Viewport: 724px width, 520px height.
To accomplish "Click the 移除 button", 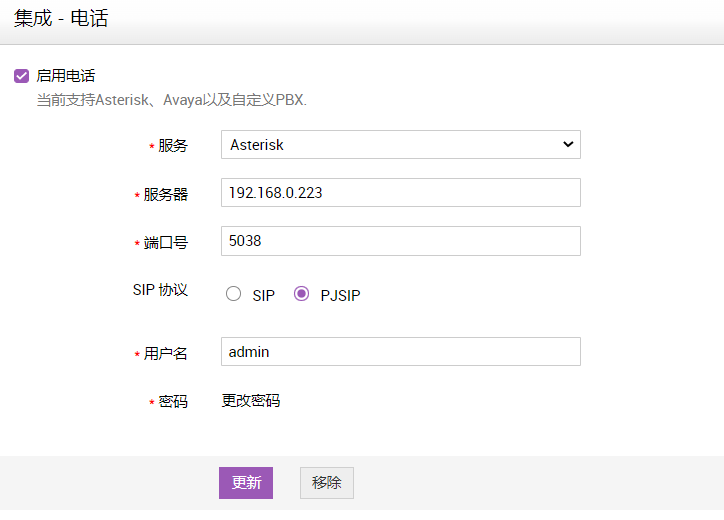I will [327, 483].
